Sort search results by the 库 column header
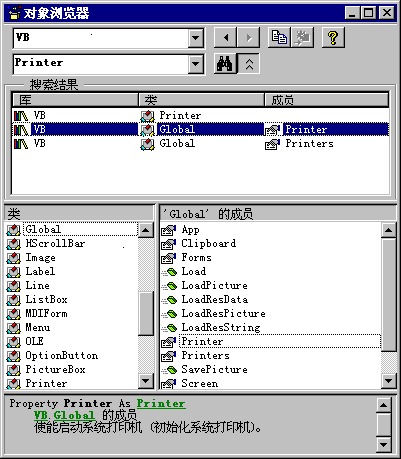The height and width of the screenshot is (459, 401). (75, 100)
